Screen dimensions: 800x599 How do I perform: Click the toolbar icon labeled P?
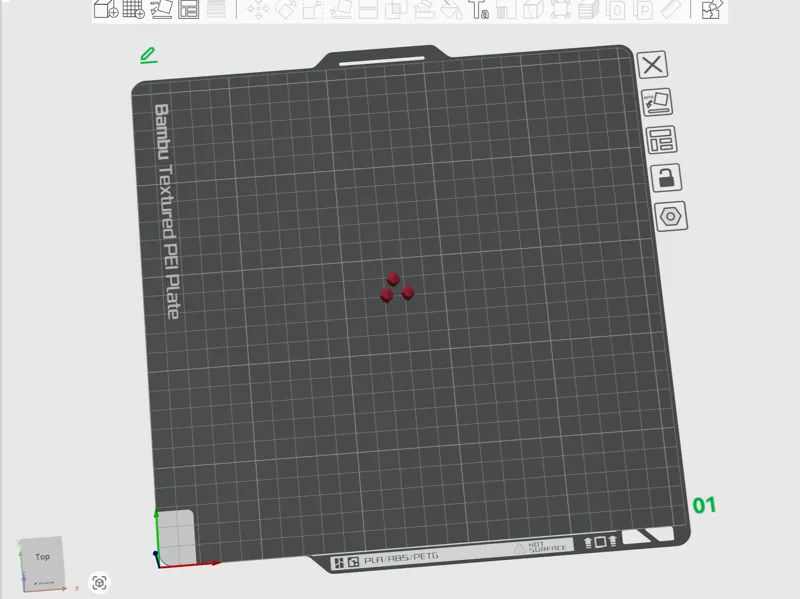coord(643,9)
